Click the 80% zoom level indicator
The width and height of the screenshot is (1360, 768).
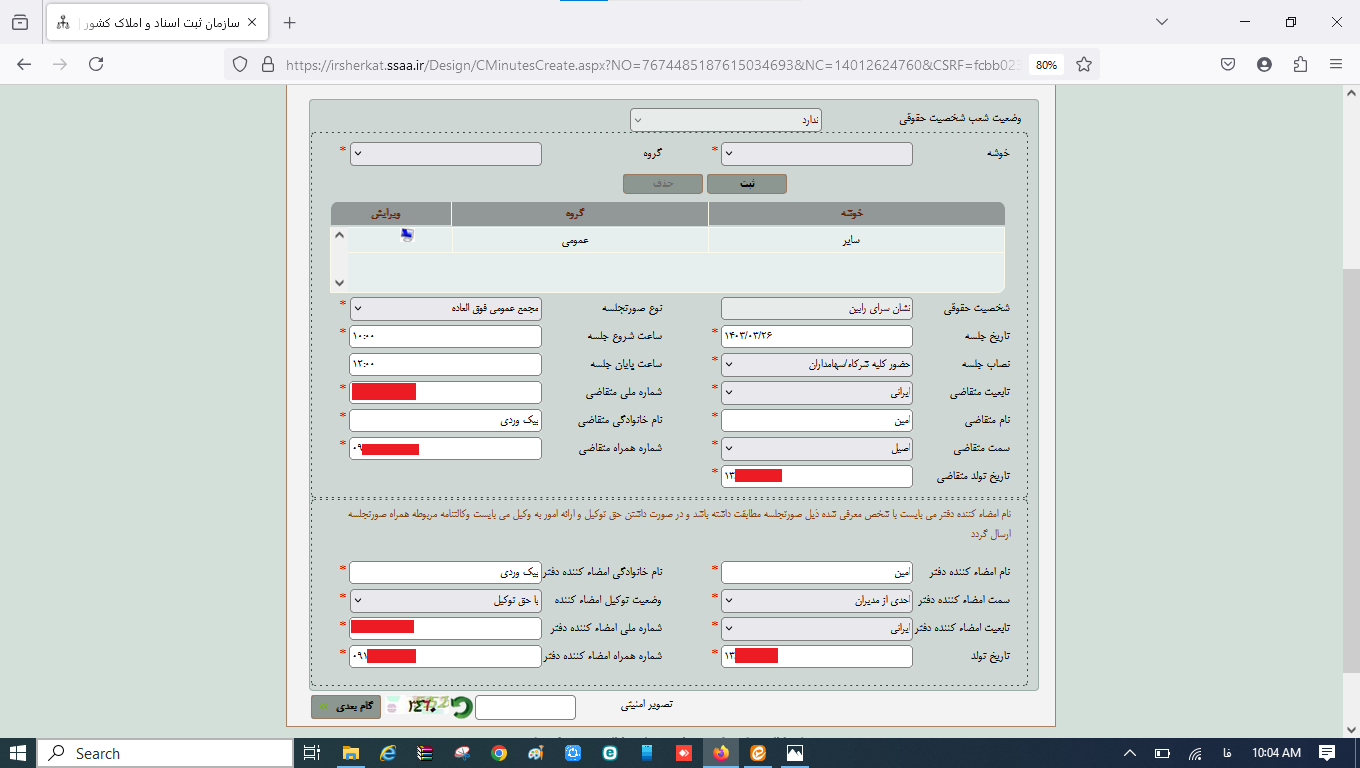click(x=1046, y=64)
